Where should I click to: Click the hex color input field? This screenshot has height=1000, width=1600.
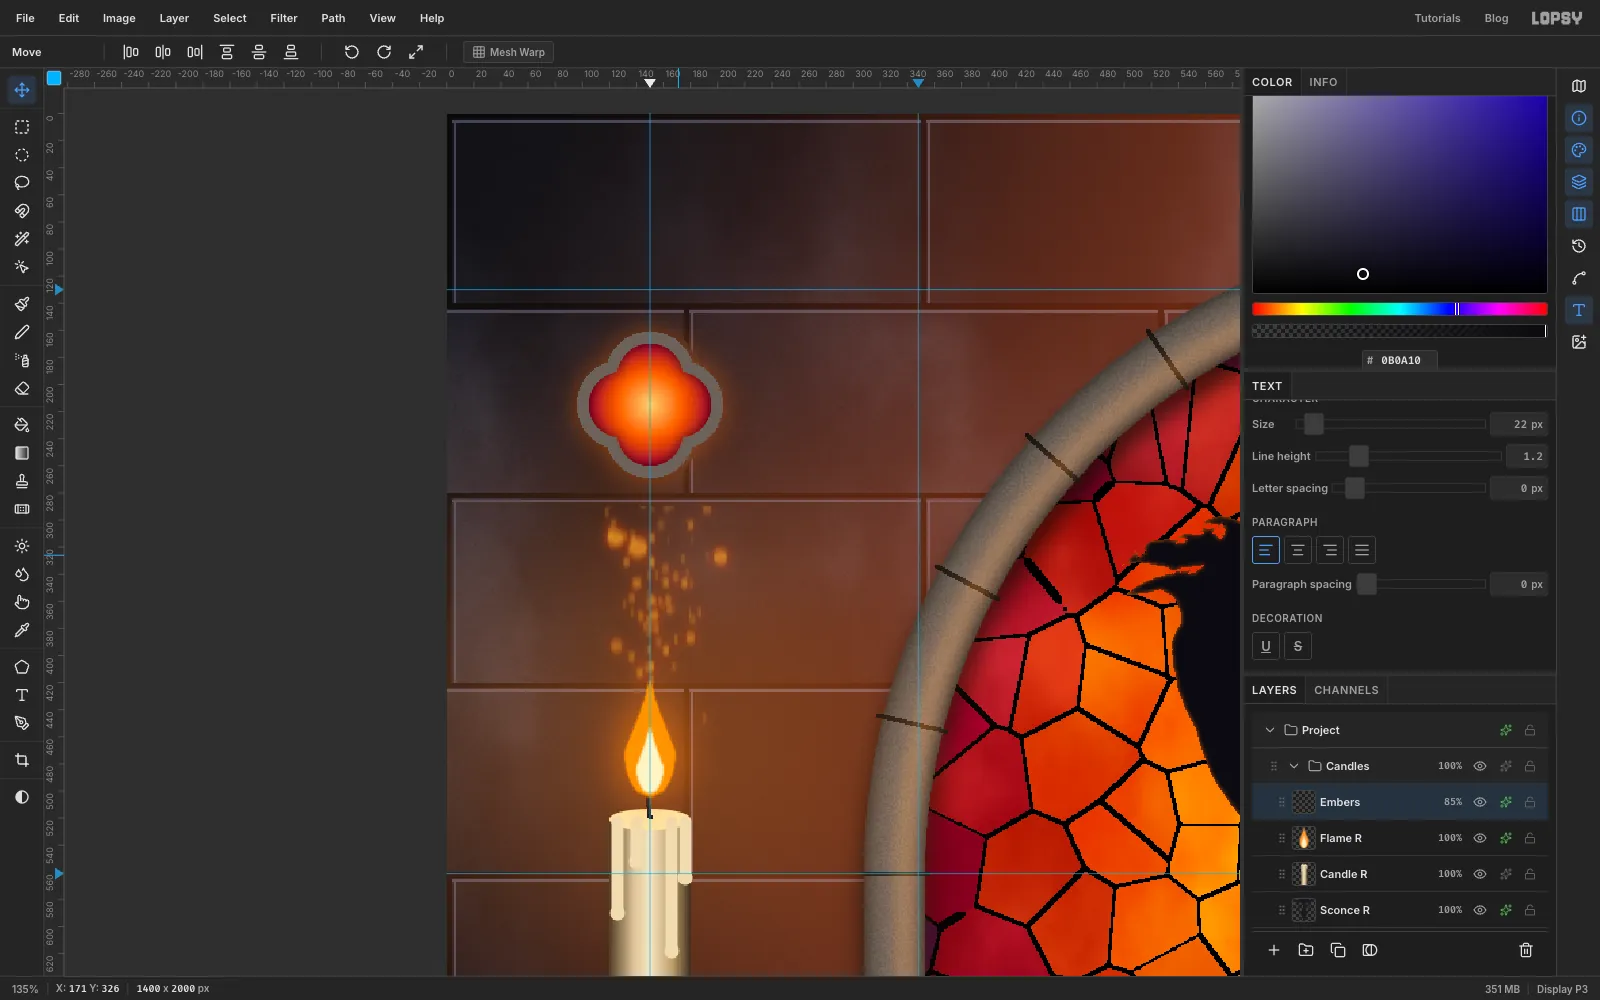1400,360
